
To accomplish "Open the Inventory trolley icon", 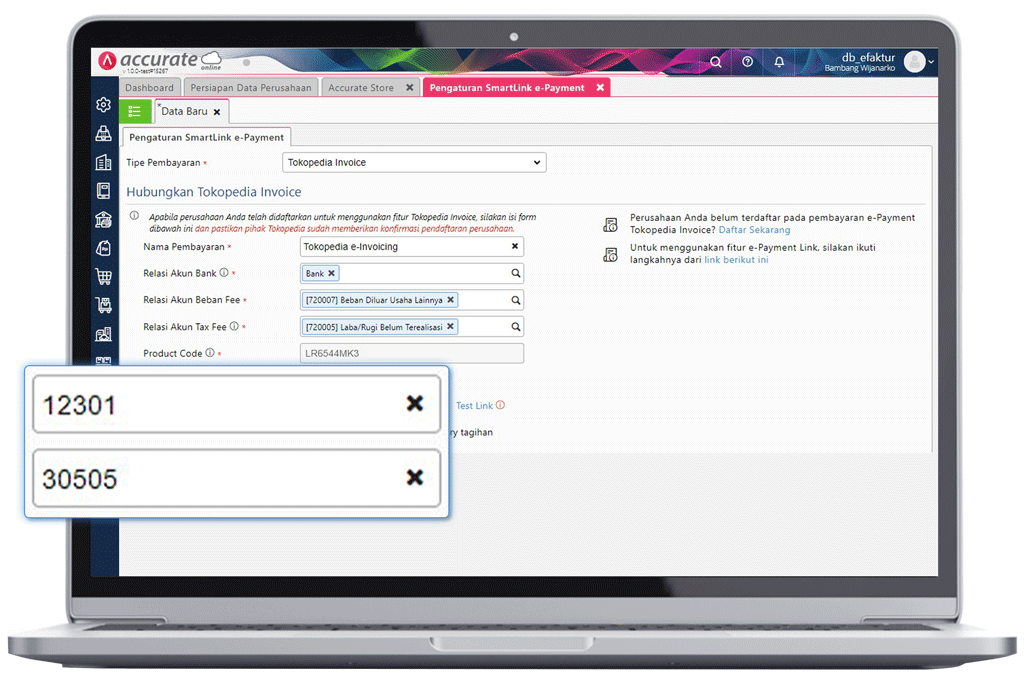I will tap(103, 305).
